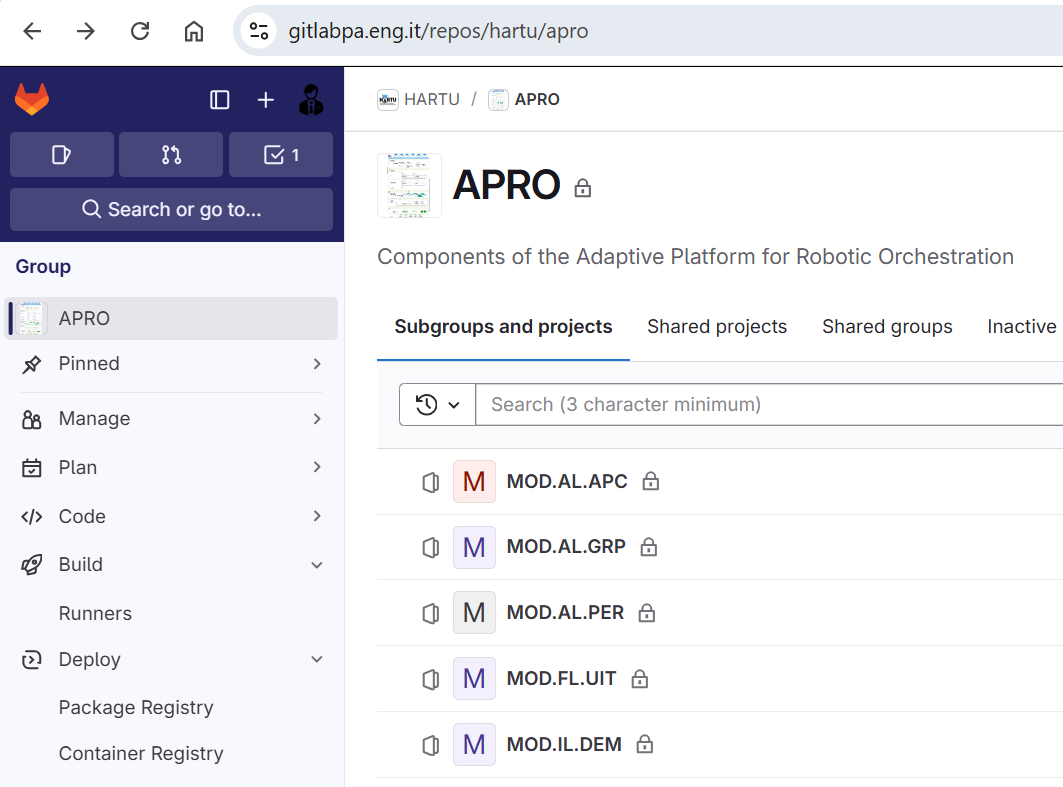This screenshot has height=787, width=1063.
Task: Expand the Manage menu
Action: tap(171, 419)
